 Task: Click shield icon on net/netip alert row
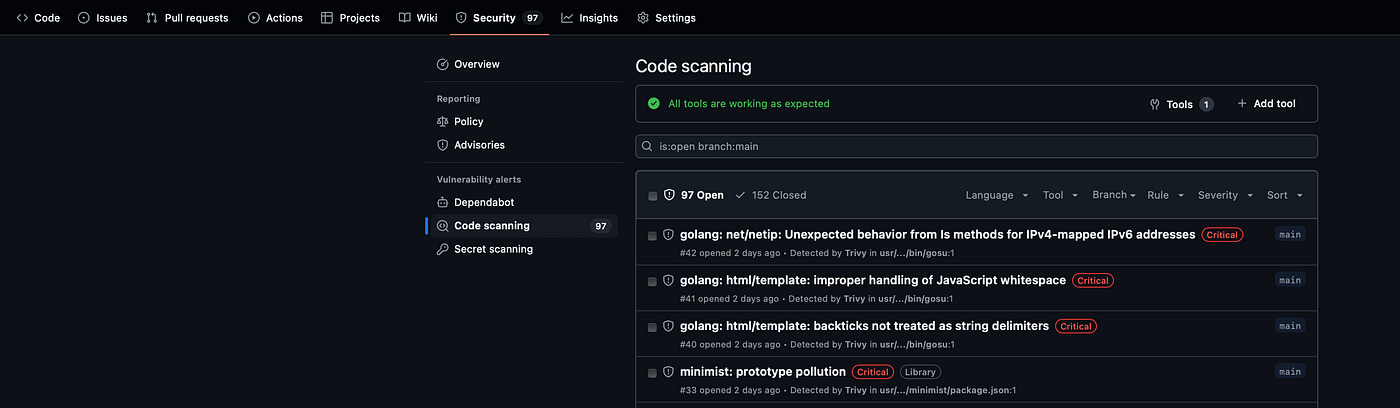pyautogui.click(x=669, y=235)
